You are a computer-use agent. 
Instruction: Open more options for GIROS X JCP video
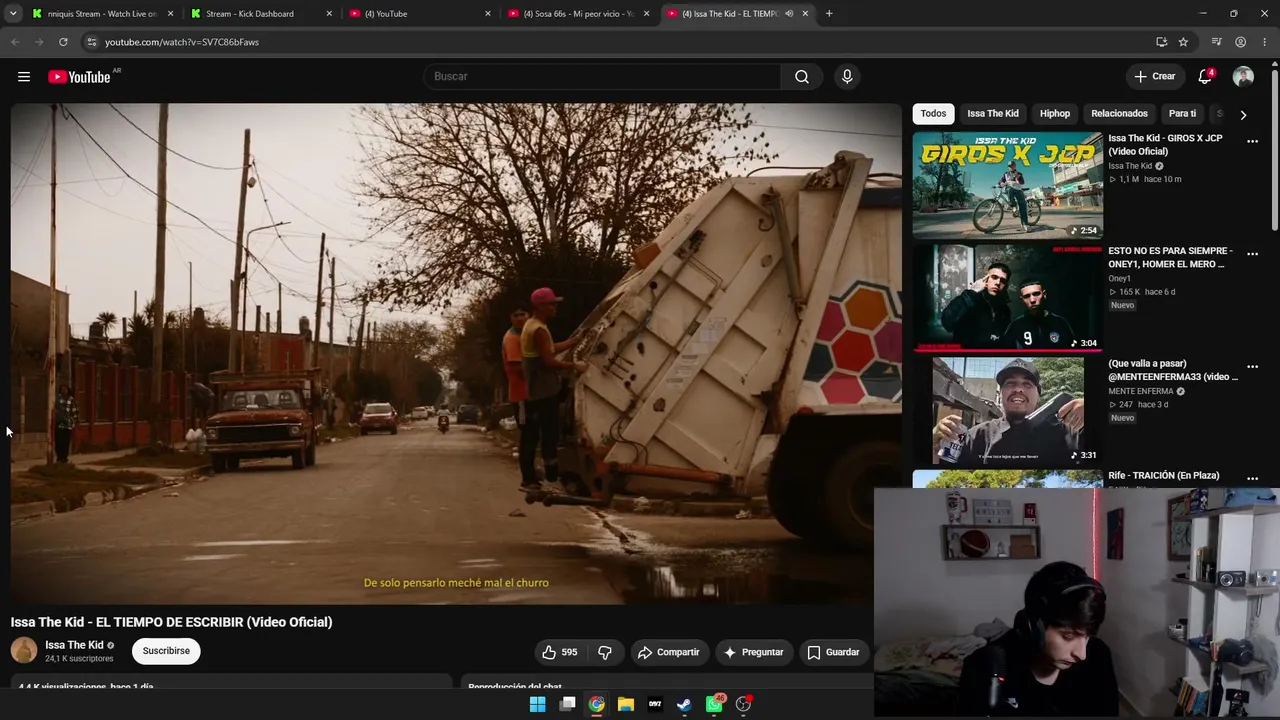coord(1252,141)
